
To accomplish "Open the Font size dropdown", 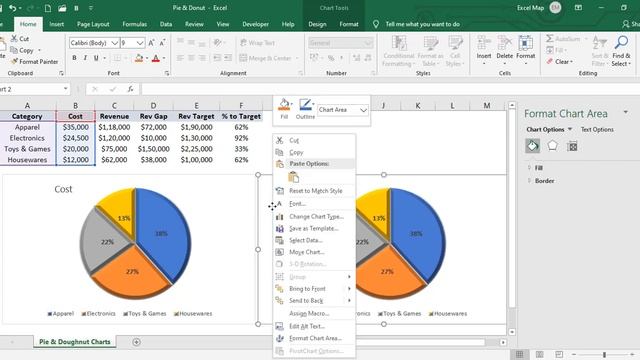I will point(140,43).
